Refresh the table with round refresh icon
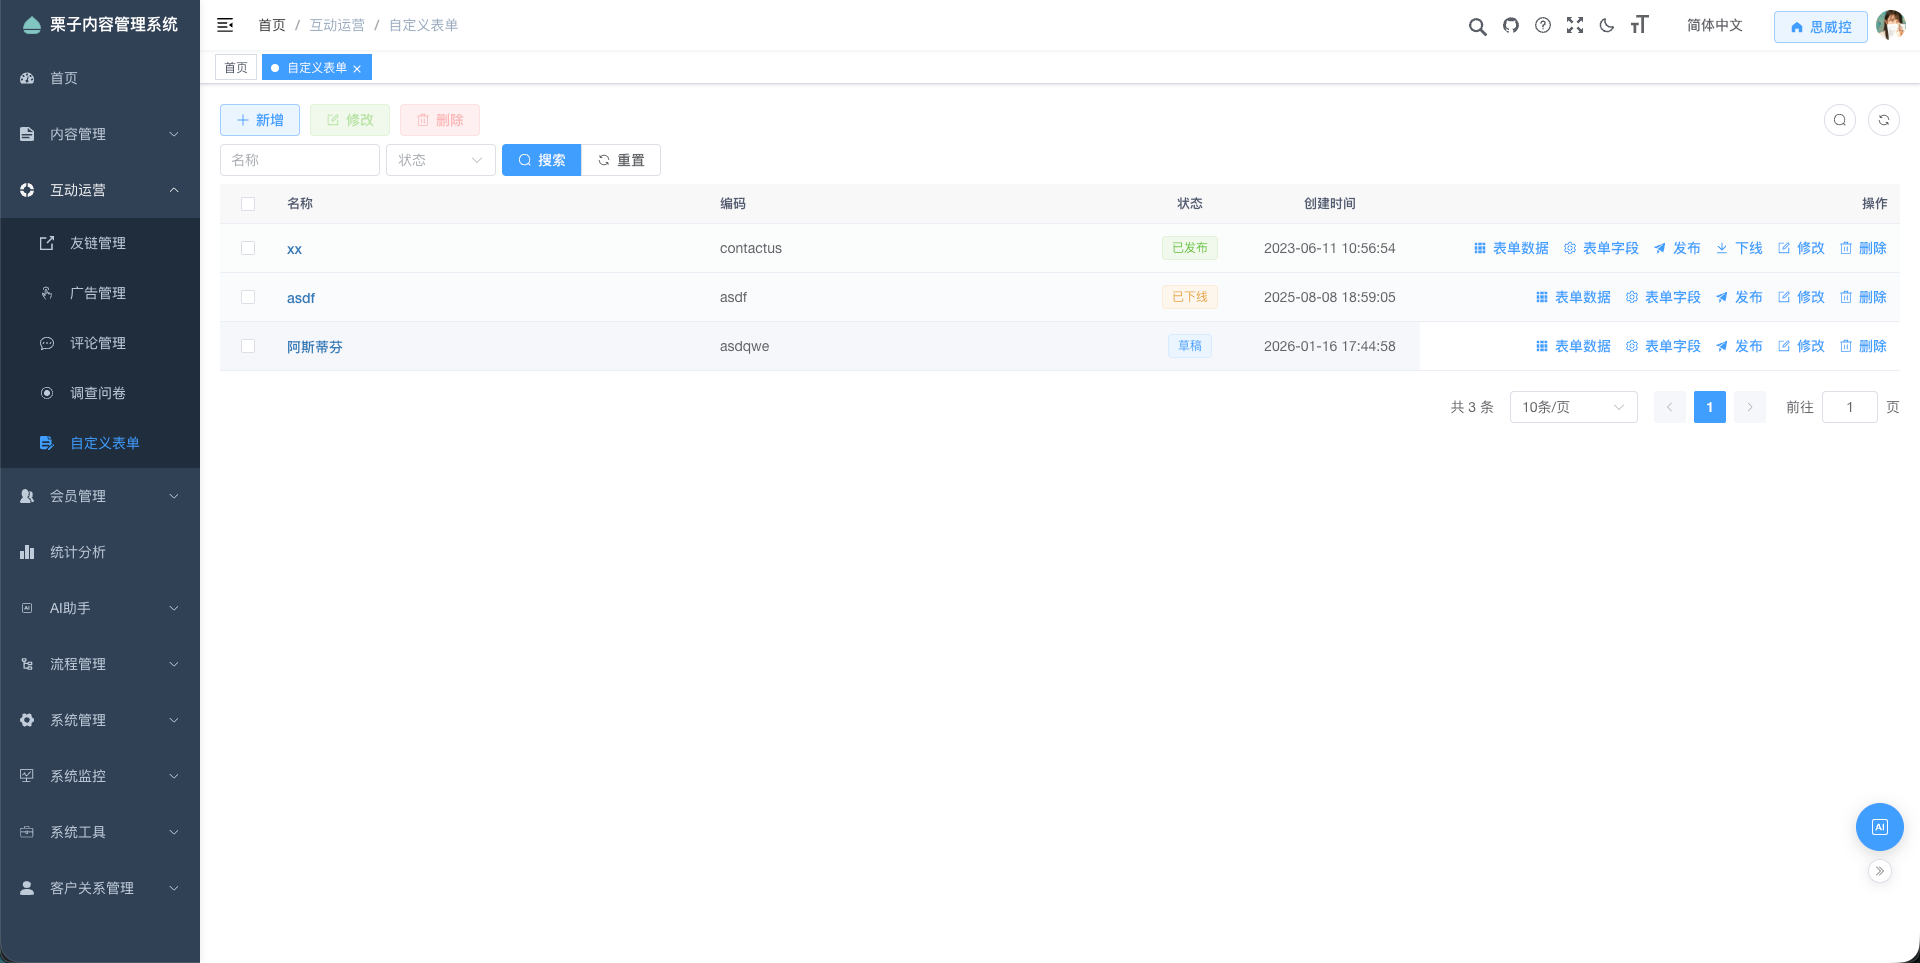Viewport: 1920px width, 963px height. [x=1884, y=120]
